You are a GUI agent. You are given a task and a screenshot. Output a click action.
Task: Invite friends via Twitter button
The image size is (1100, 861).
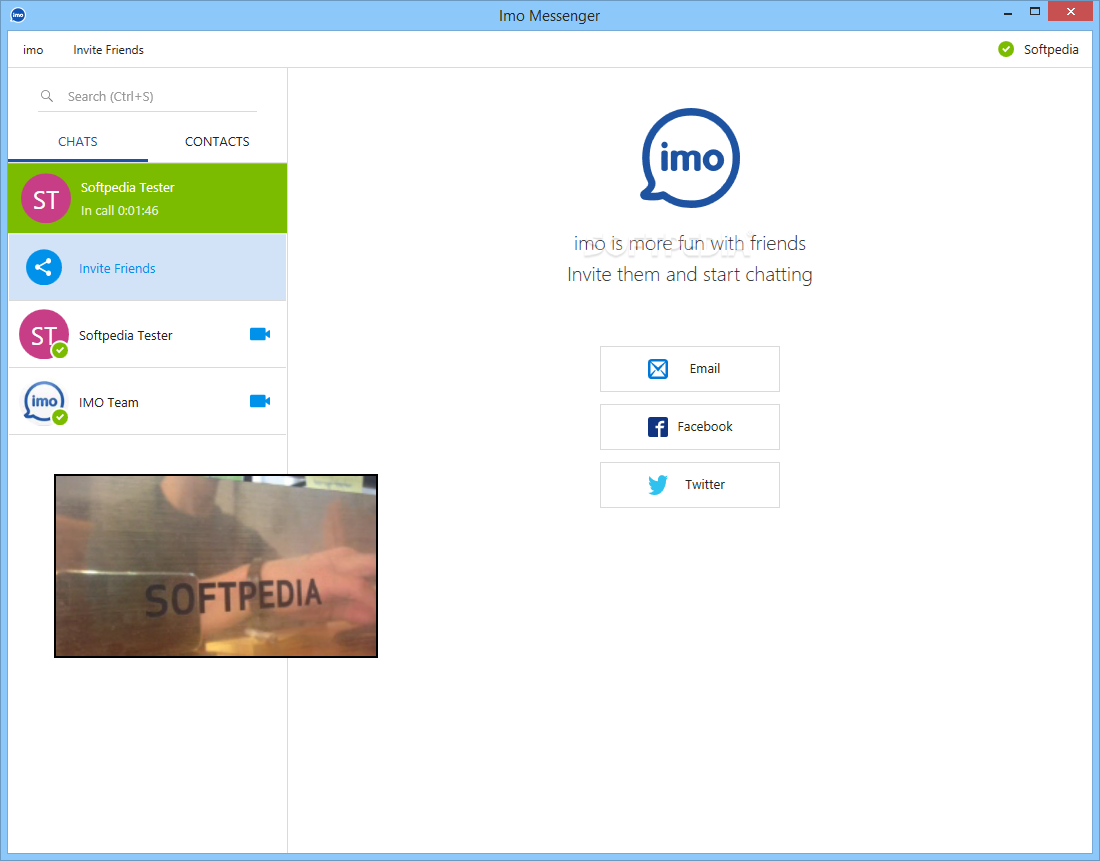(x=690, y=485)
